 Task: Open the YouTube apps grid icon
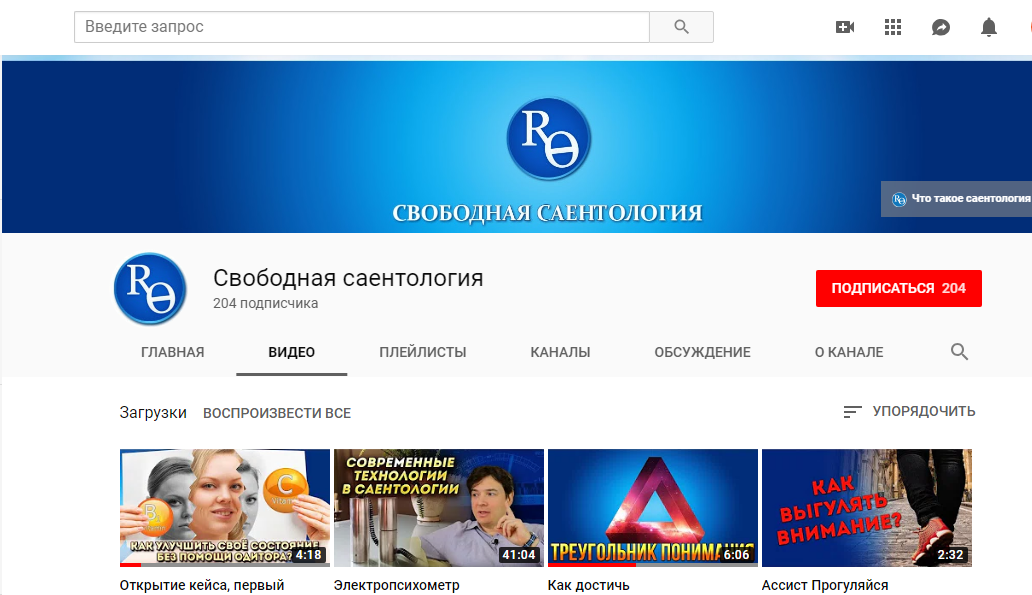point(893,27)
